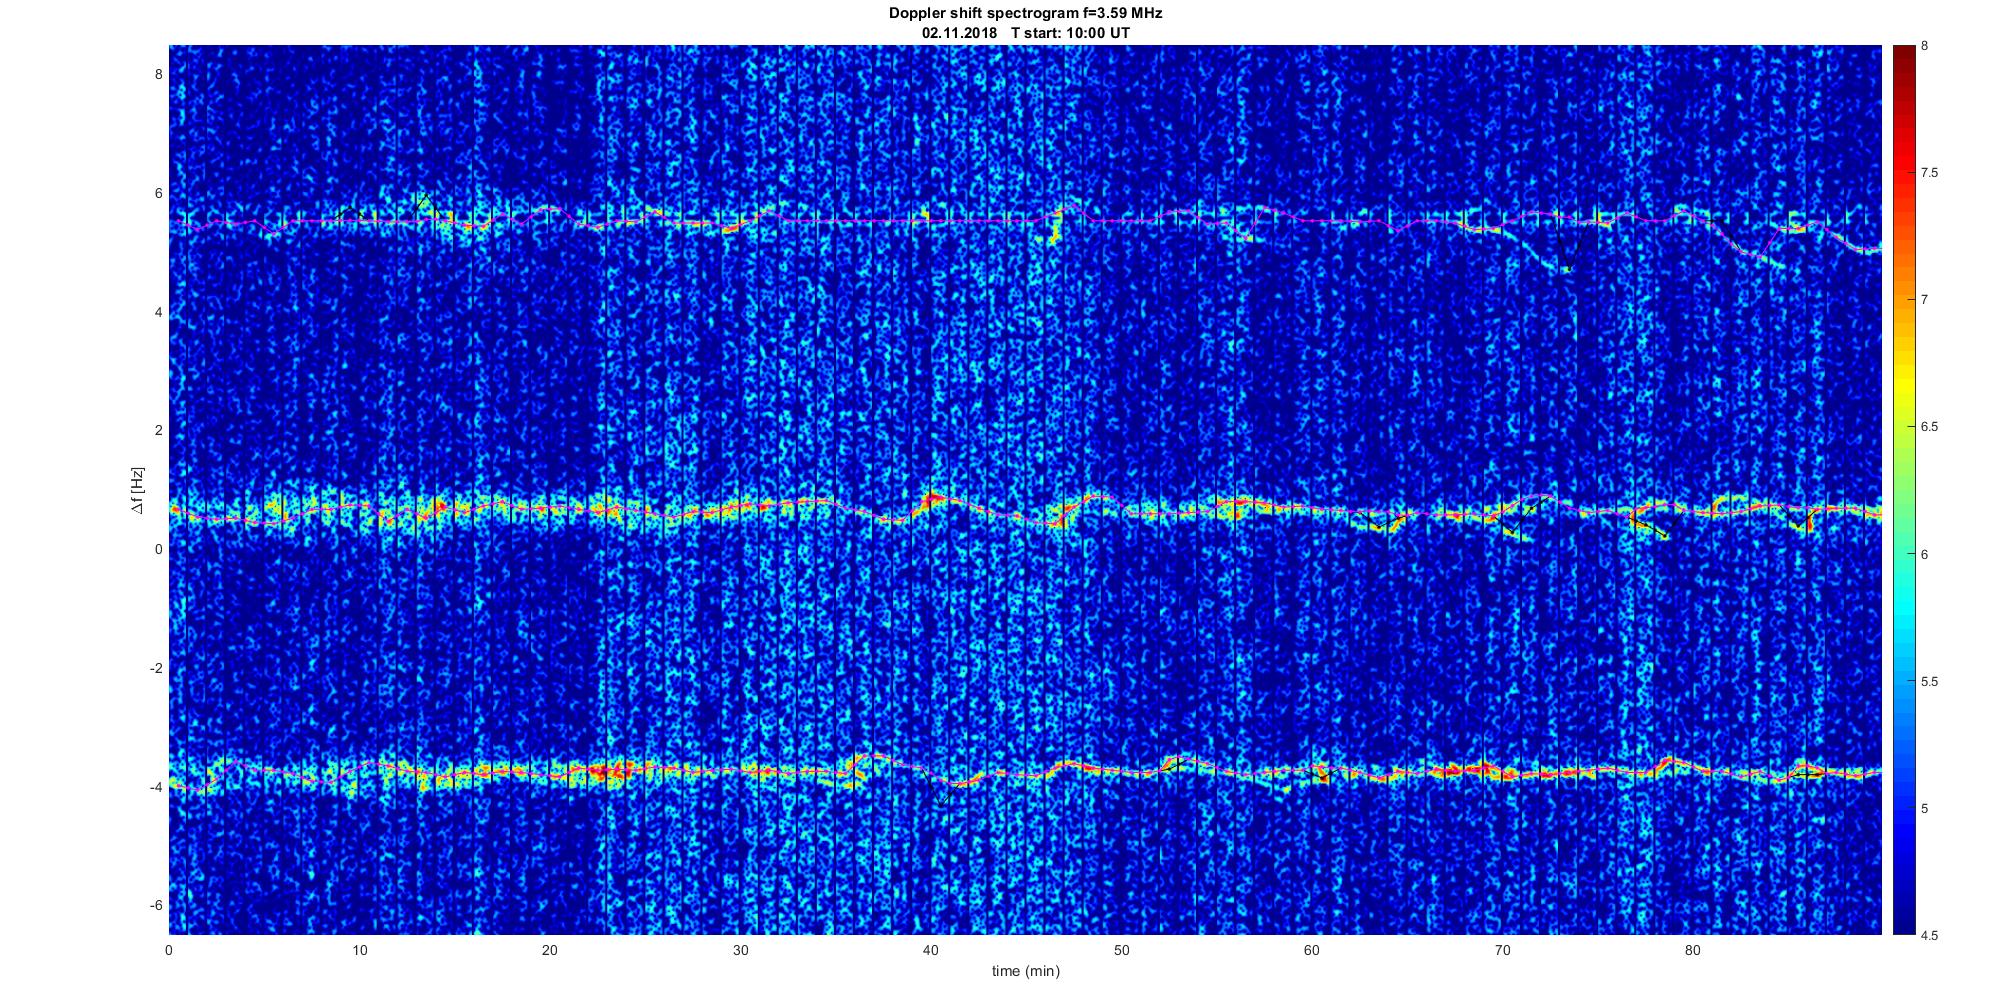Screen dimensions: 2000x1003
Task: Click the y-axis tick label -6
Action: (156, 906)
